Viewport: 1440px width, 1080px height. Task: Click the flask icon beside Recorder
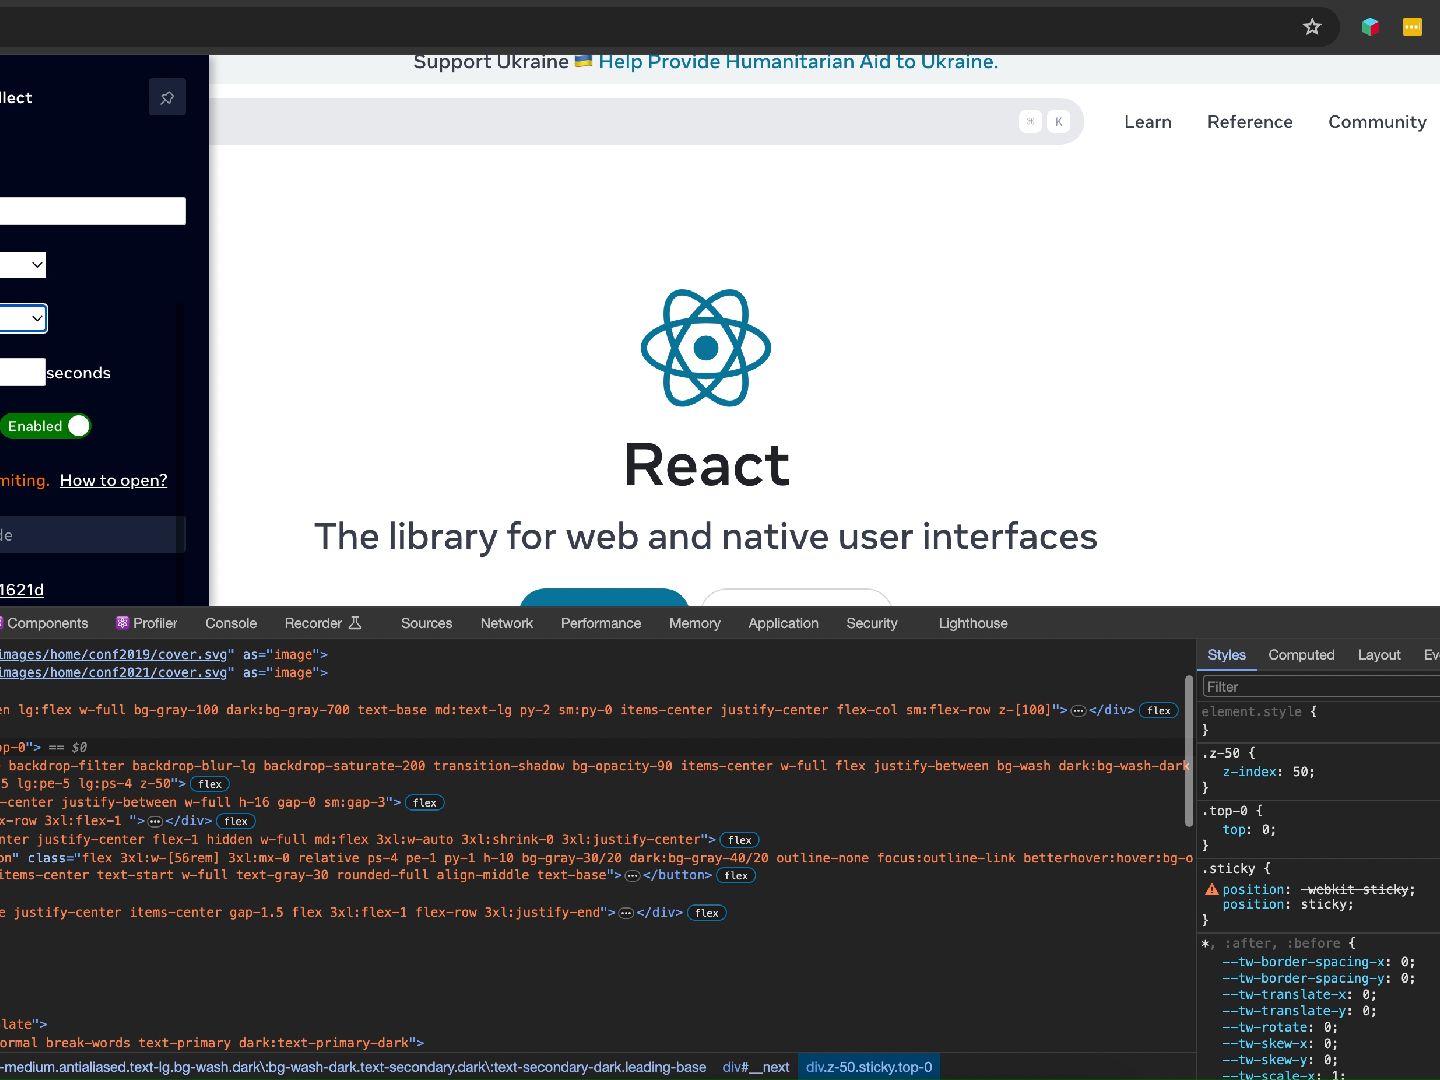(355, 623)
